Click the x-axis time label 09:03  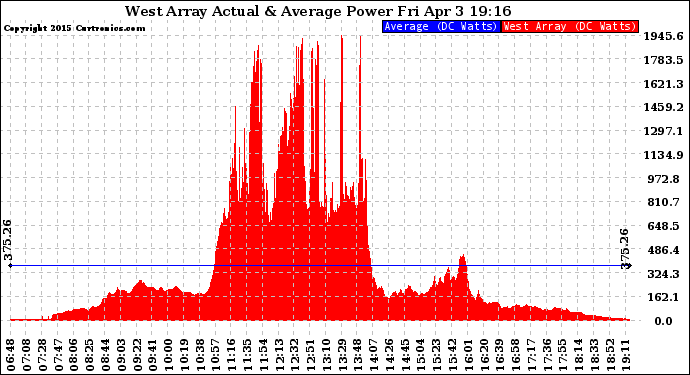(x=121, y=355)
